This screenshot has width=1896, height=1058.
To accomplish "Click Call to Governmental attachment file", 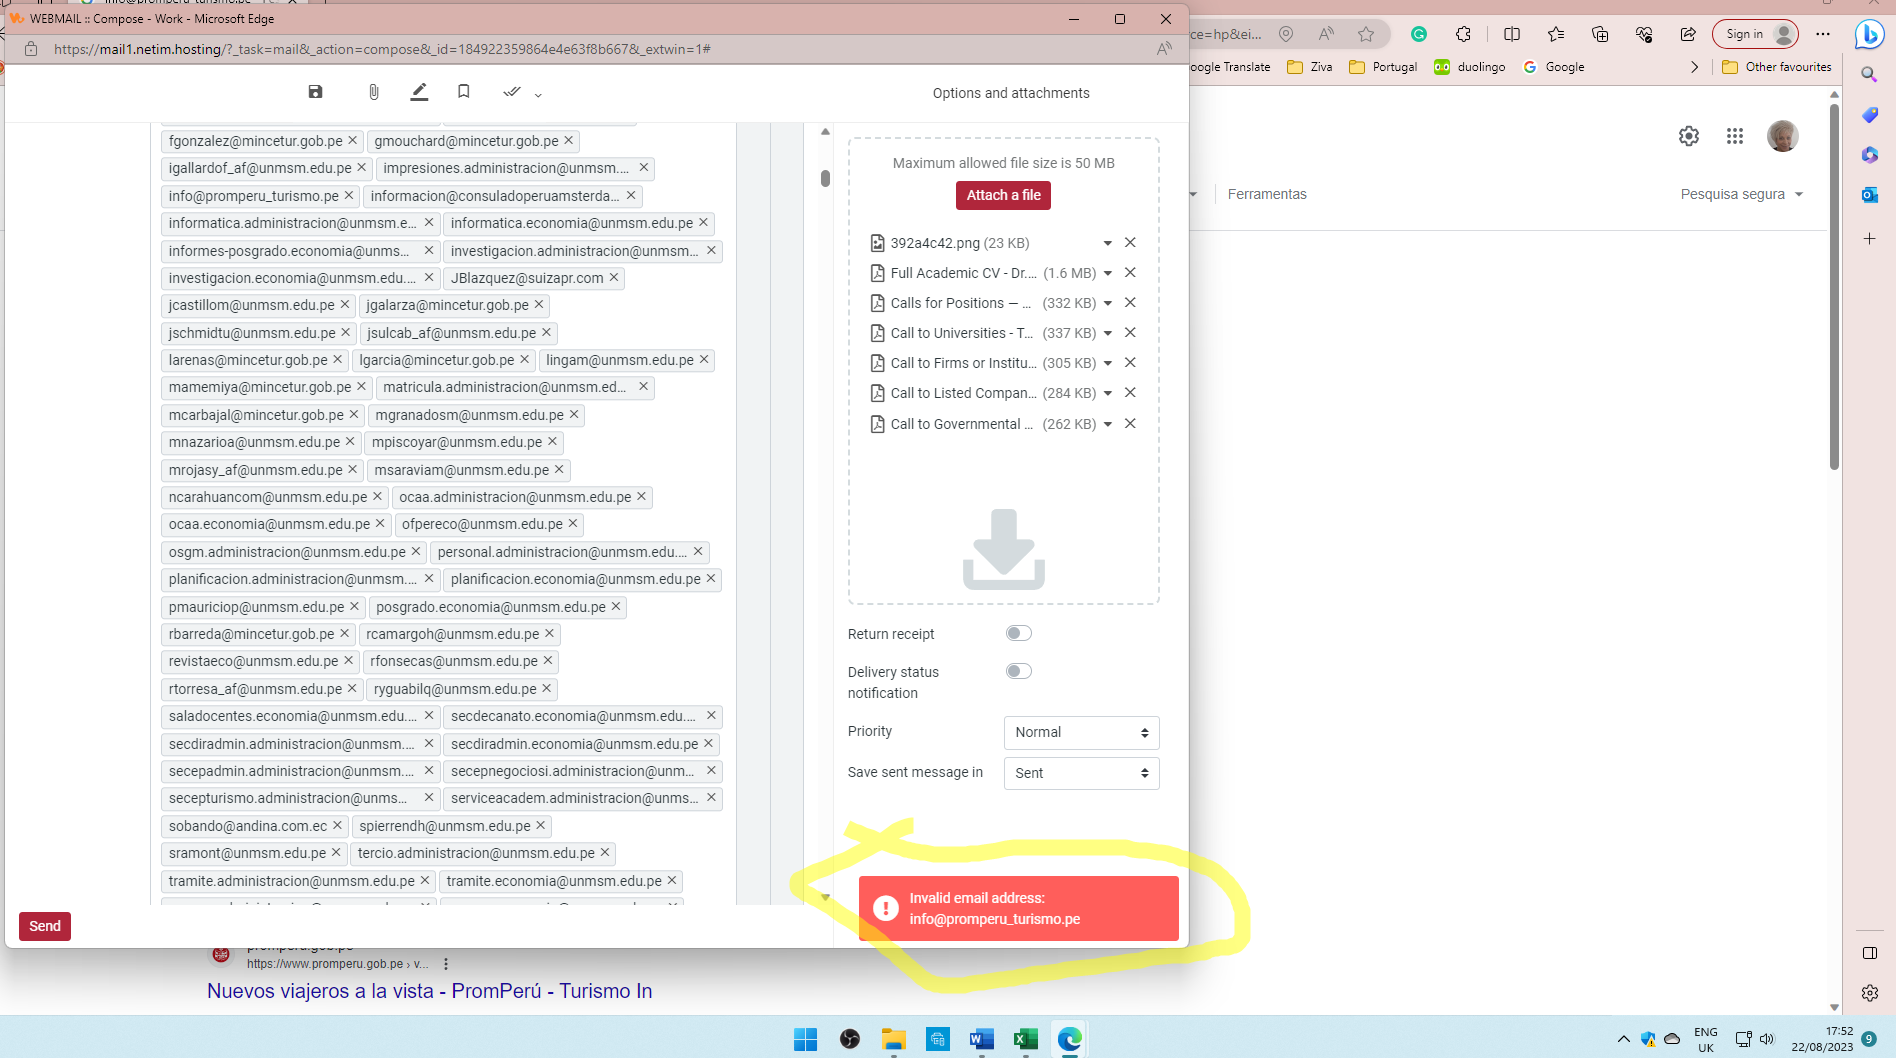I will point(961,424).
